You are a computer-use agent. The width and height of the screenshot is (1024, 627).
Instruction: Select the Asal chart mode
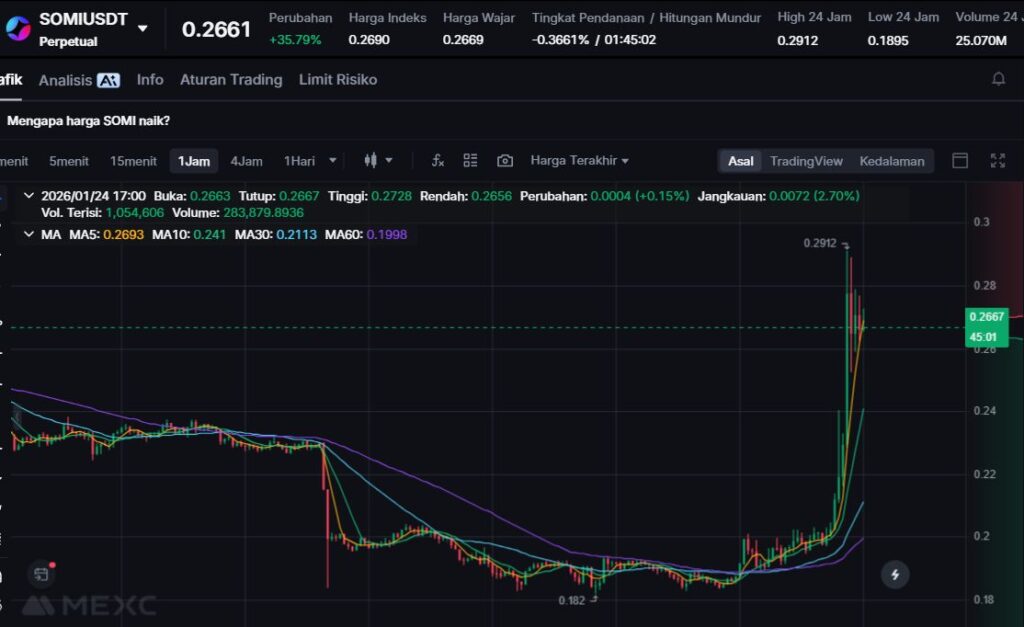[741, 161]
